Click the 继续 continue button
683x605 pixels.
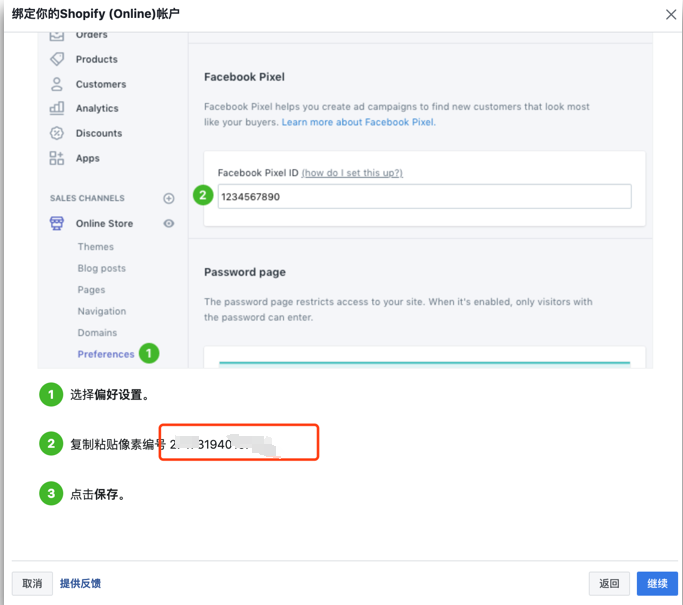pos(657,584)
